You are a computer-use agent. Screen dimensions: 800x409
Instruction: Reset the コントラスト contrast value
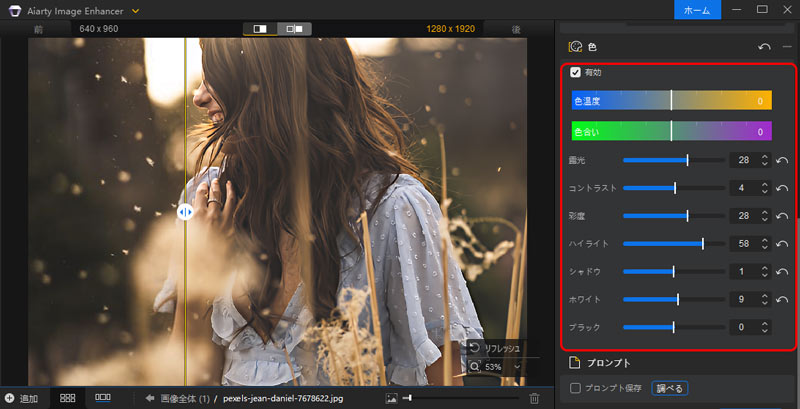[x=780, y=188]
